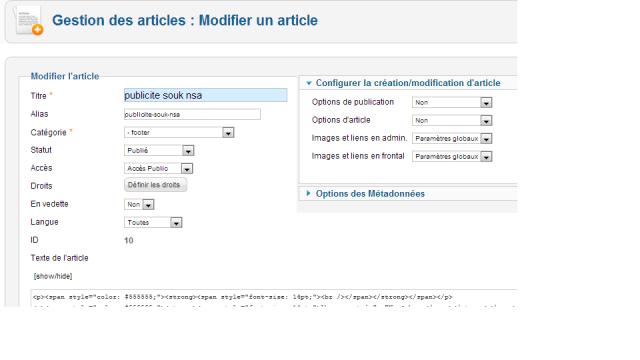Open the En vedette dropdown
Screen dimensions: 640x360
pyautogui.click(x=139, y=204)
